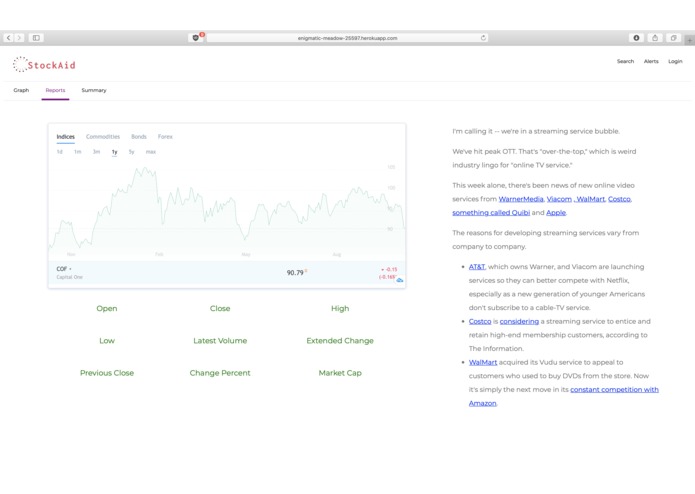Viewport: 695px width, 494px height.
Task: Click the stock price line chart area
Action: [226, 210]
